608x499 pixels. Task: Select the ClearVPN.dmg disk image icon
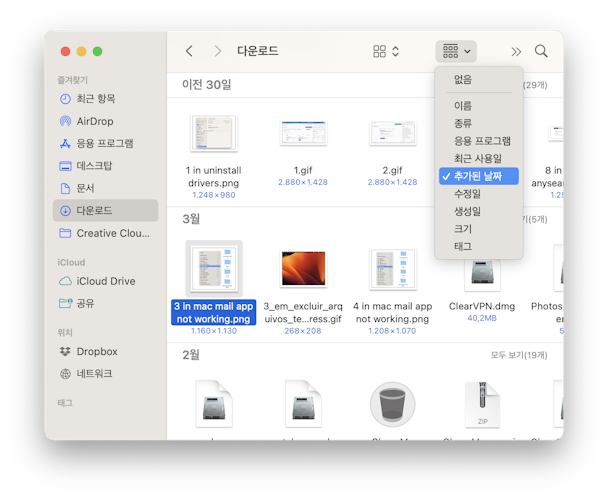482,273
